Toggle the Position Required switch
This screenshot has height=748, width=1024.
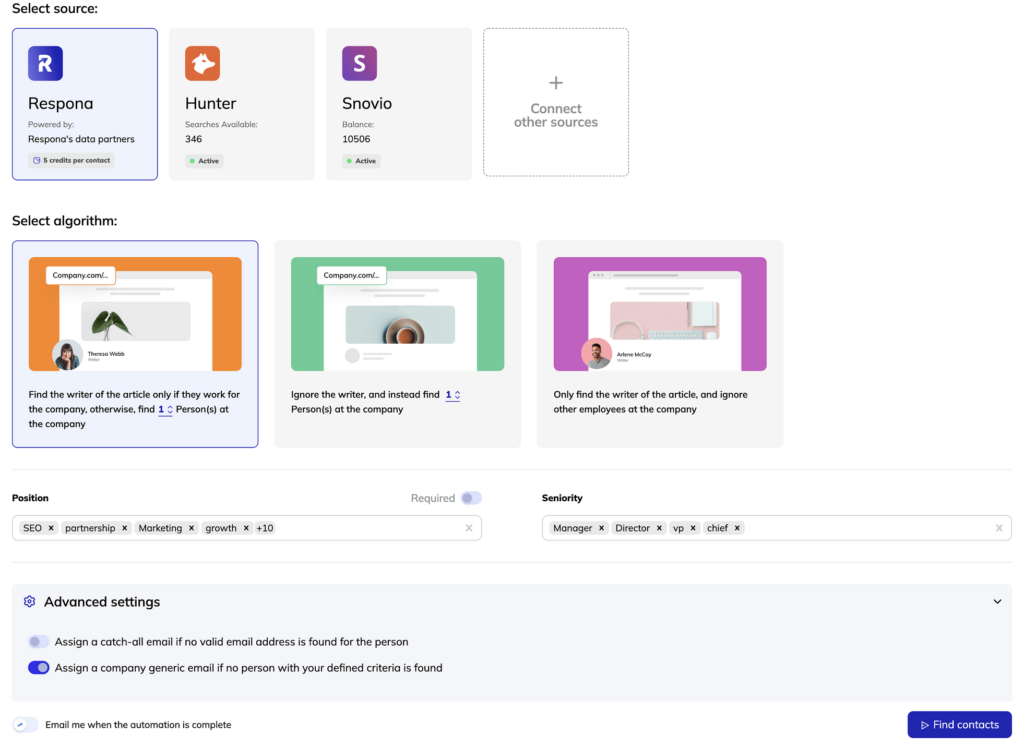(471, 498)
